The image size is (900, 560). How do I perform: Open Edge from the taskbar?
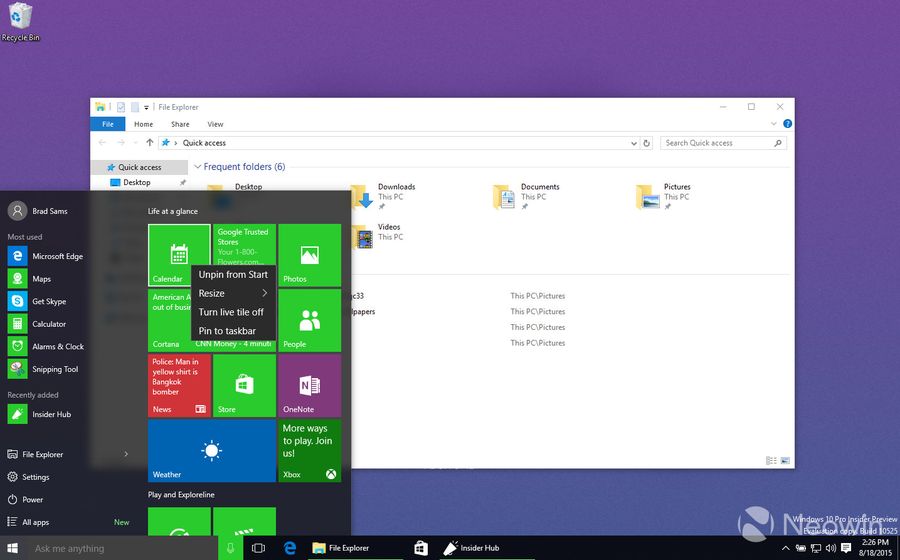tap(290, 548)
